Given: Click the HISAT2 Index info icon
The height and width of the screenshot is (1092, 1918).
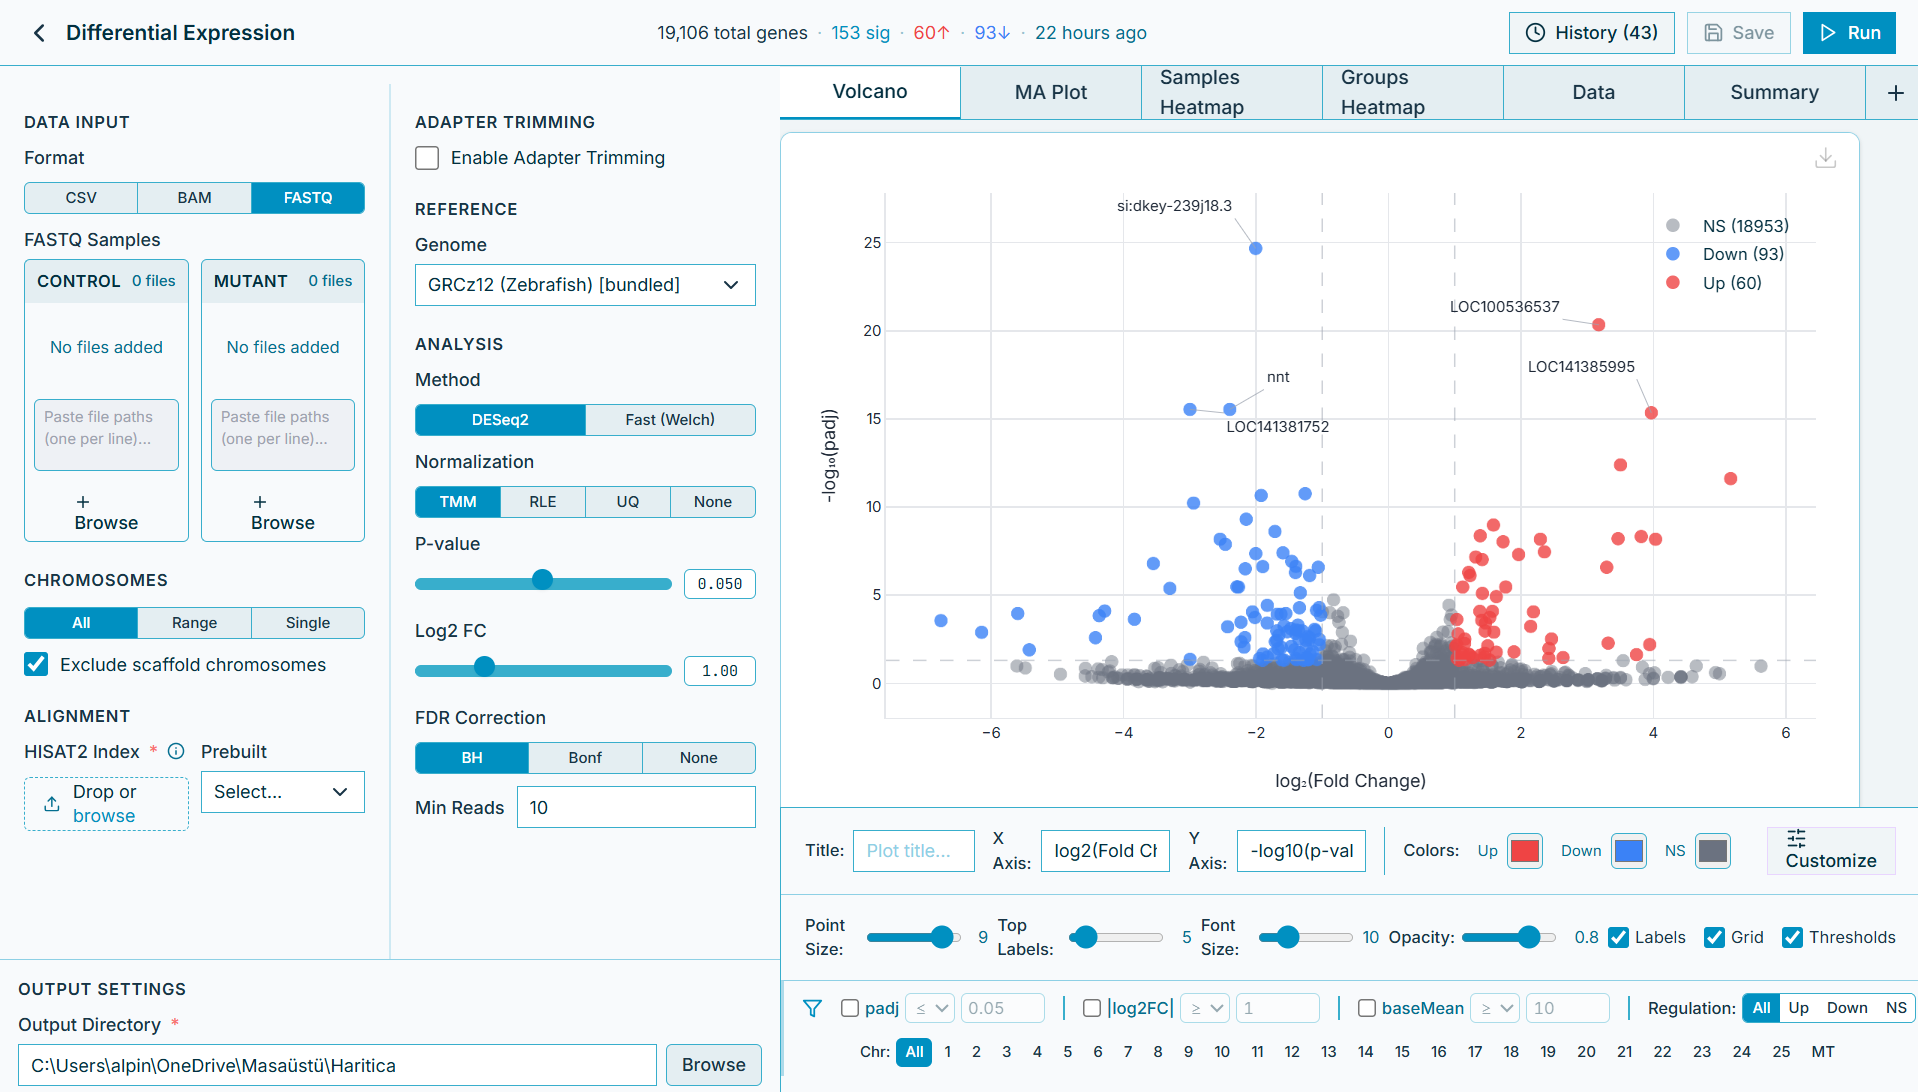Looking at the screenshot, I should pos(176,751).
